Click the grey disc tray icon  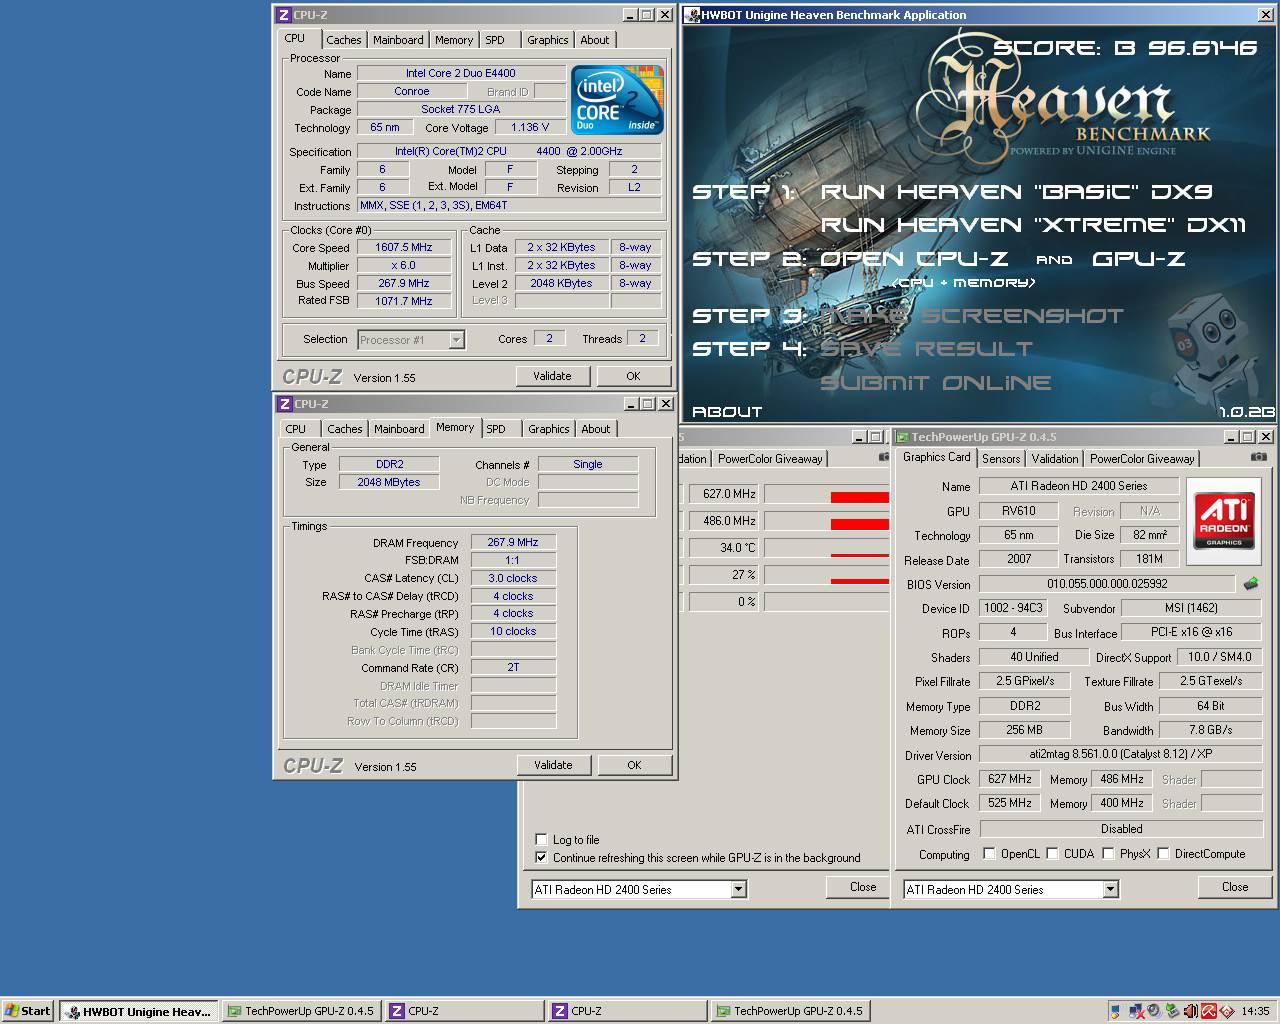[x=1155, y=1011]
